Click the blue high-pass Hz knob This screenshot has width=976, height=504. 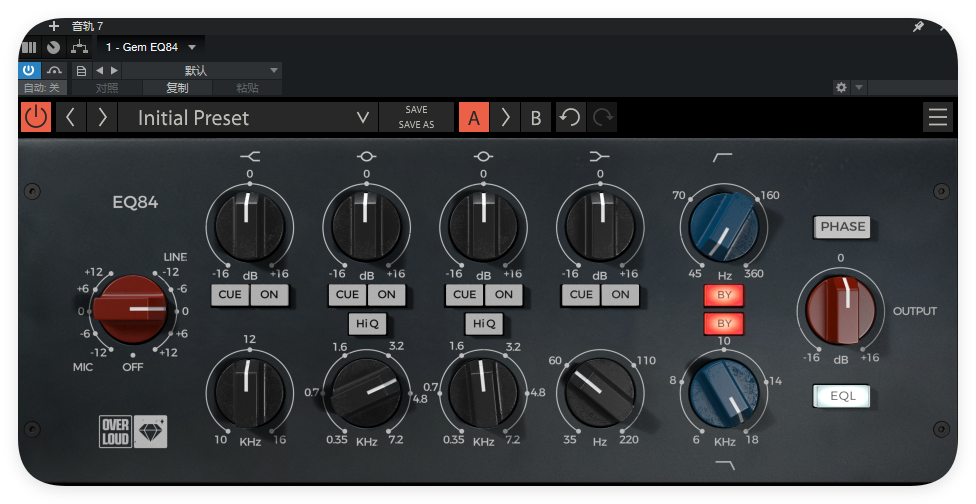[724, 226]
